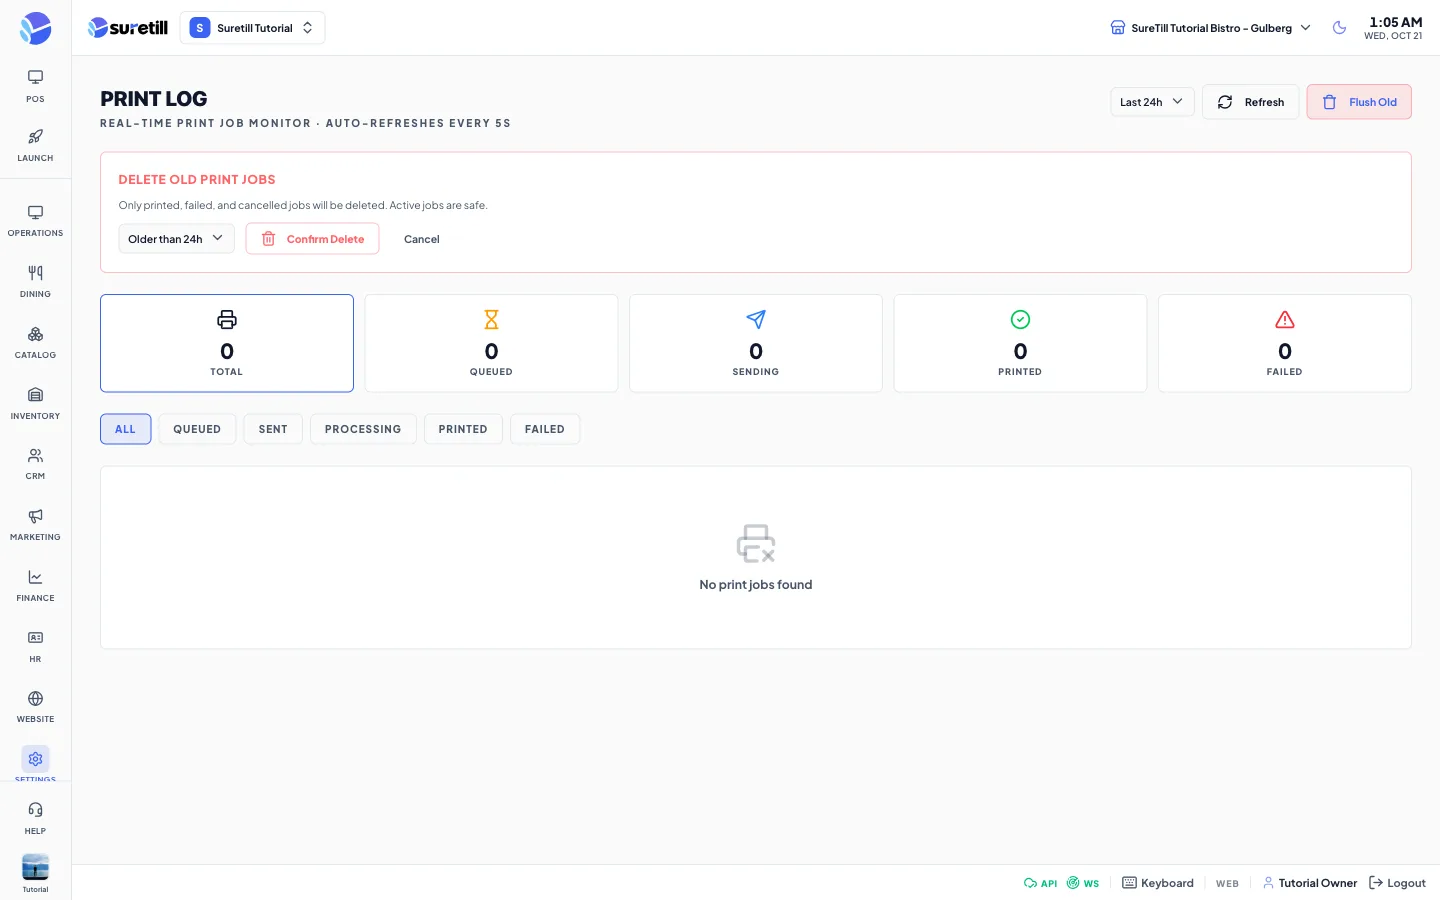
Task: Select the Failed stat card
Action: pyautogui.click(x=1285, y=343)
